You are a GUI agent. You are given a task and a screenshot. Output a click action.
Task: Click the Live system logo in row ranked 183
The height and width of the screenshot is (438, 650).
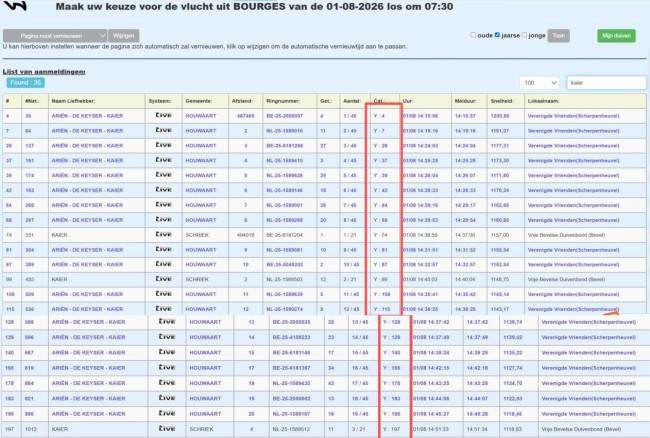(167, 398)
